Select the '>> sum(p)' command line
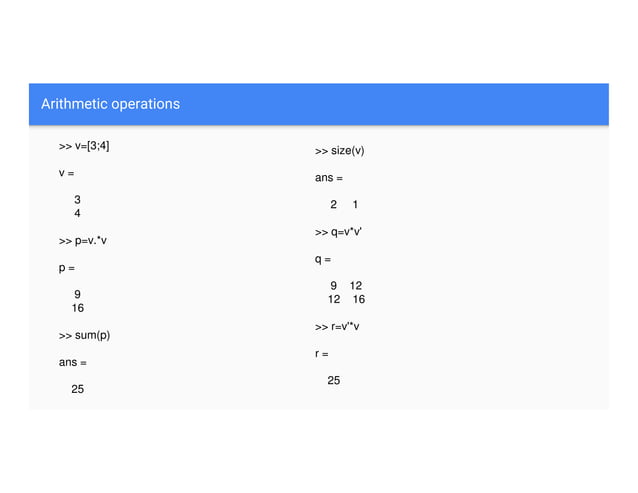The image size is (638, 493). [x=84, y=336]
